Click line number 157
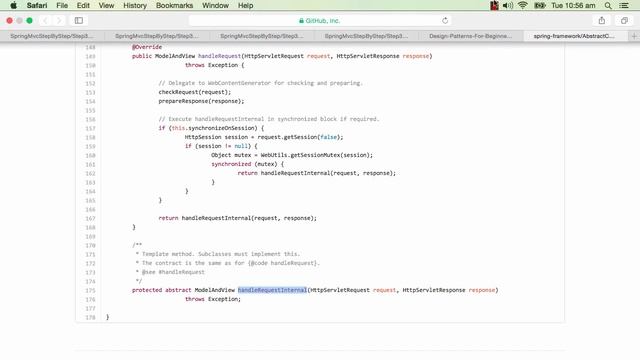This screenshot has height=360, width=640. tap(90, 128)
